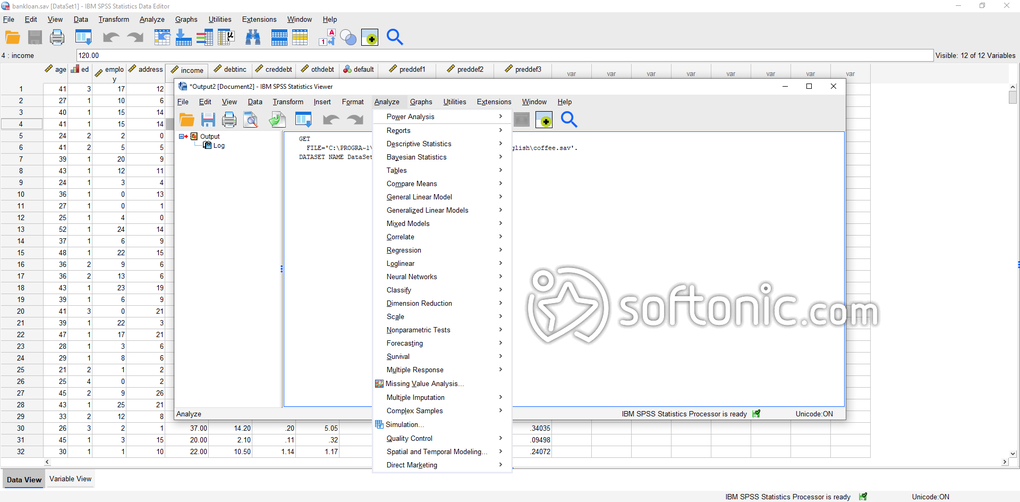
Task: Toggle the Value labels icon
Action: 327,37
